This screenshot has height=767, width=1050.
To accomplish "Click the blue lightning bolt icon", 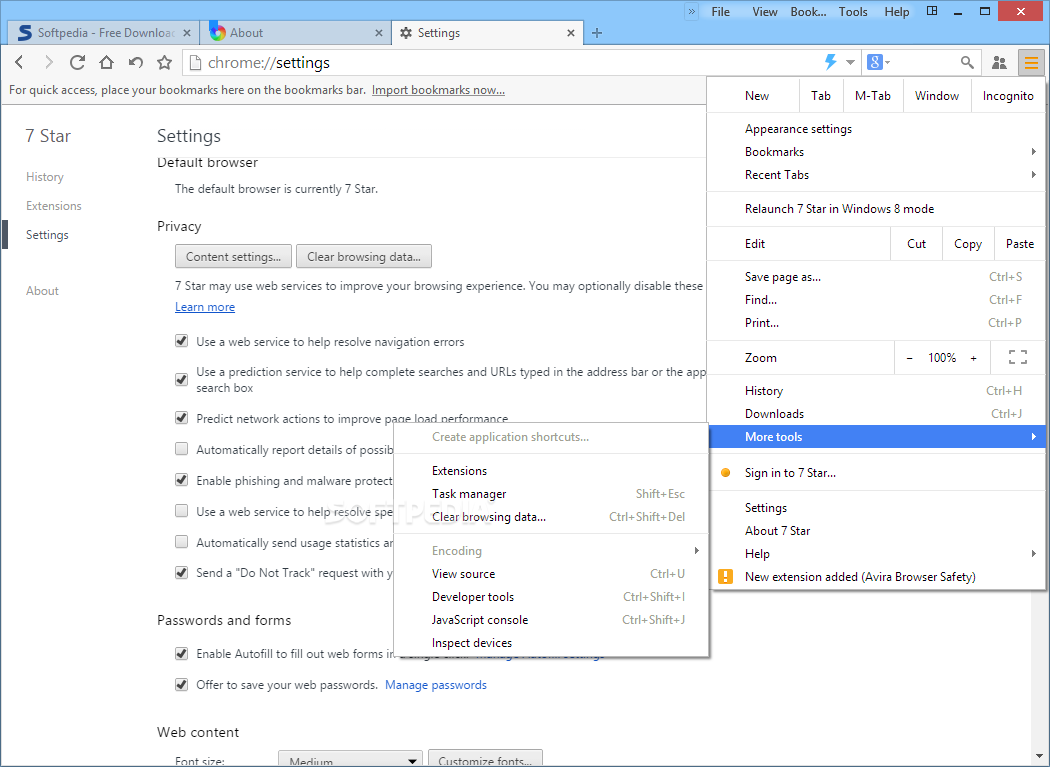I will coord(830,62).
